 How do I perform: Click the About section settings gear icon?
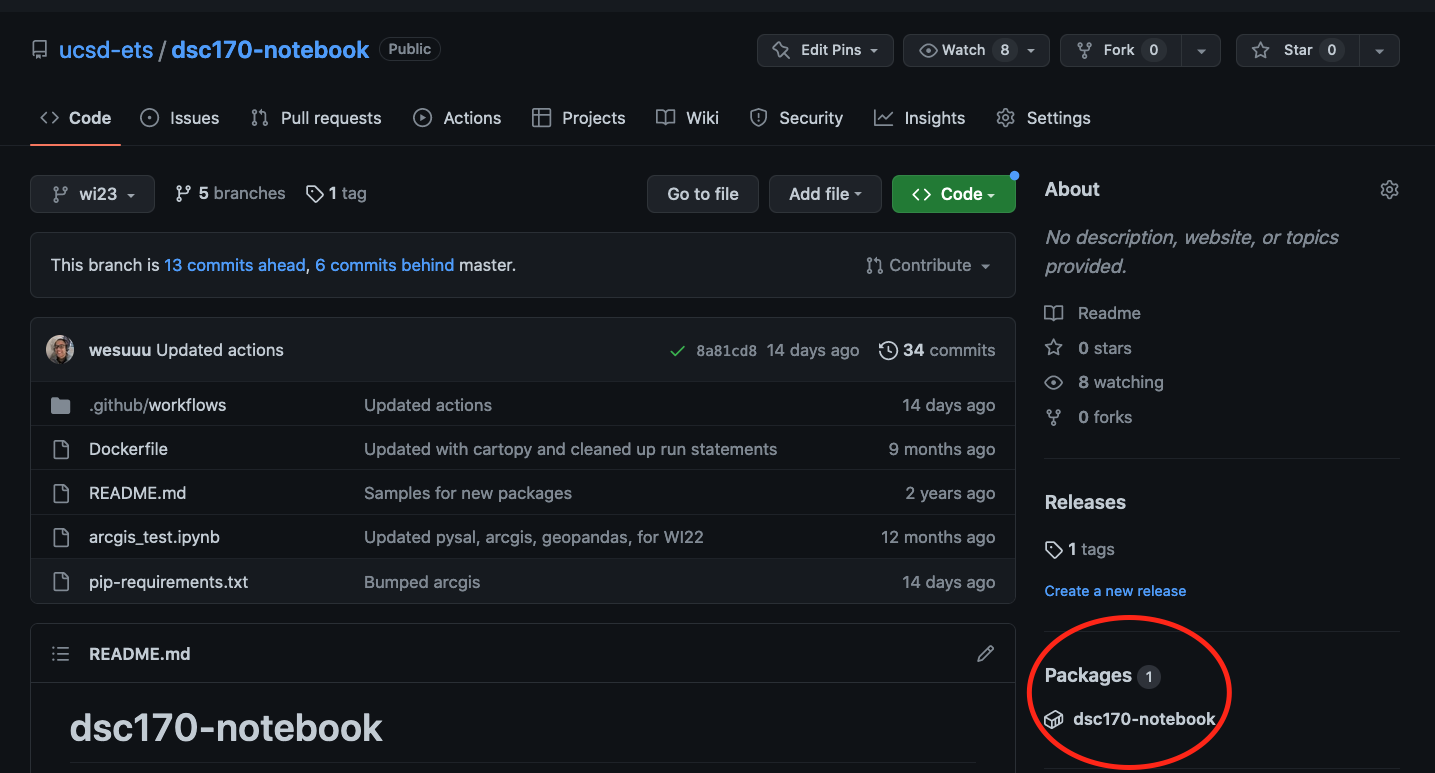tap(1389, 190)
